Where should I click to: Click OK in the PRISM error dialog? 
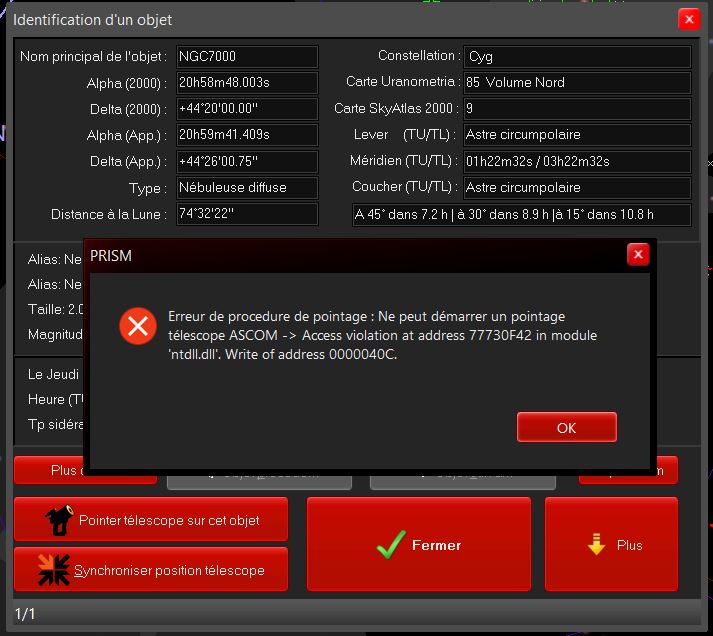pyautogui.click(x=566, y=428)
